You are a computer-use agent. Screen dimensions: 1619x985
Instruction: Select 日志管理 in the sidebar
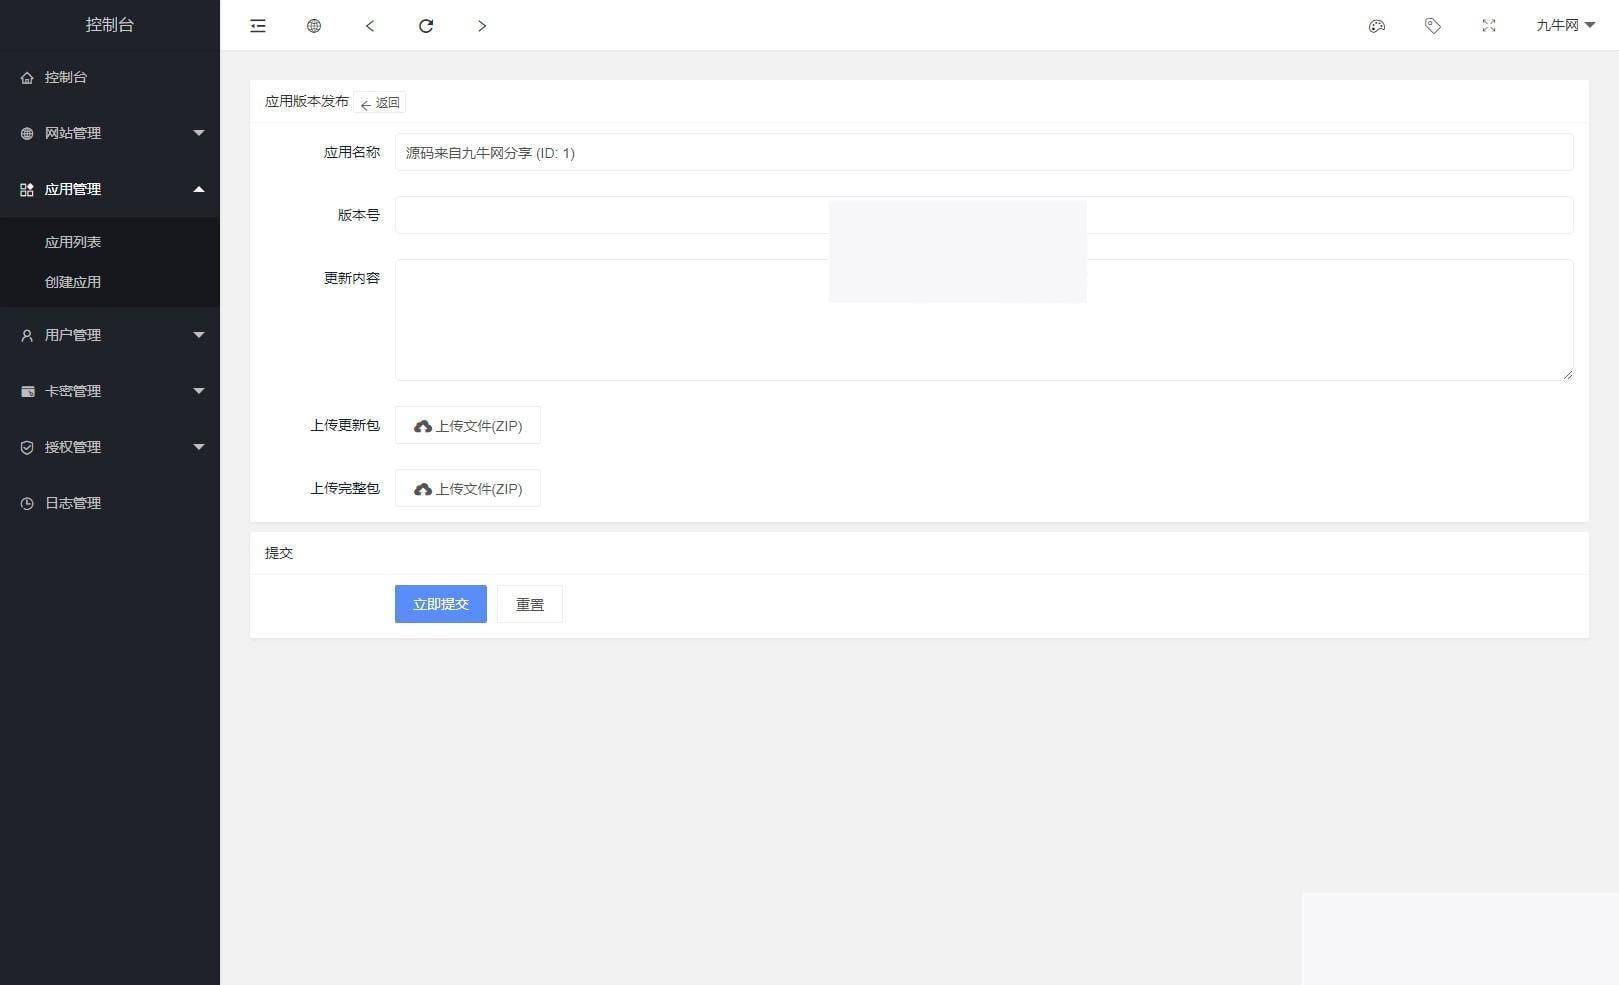[x=71, y=503]
